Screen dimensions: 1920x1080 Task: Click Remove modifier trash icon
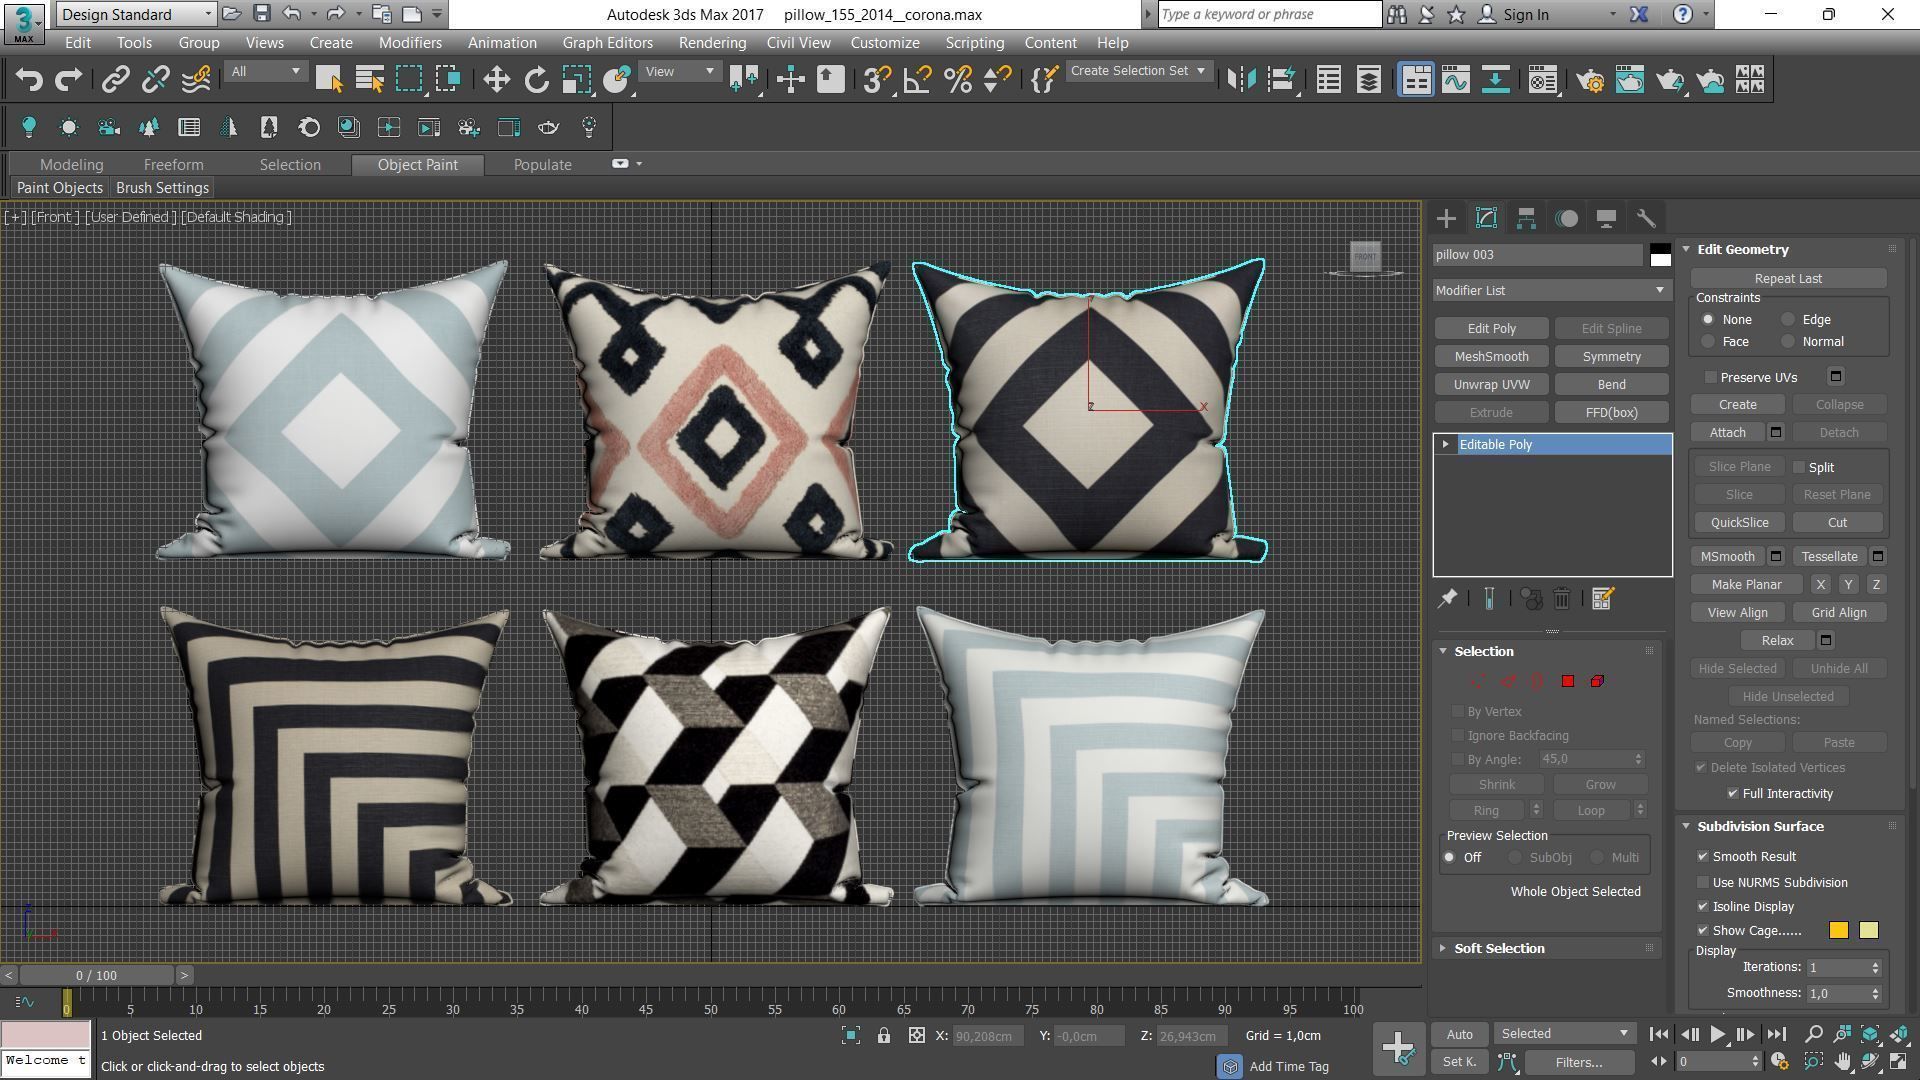(1562, 598)
